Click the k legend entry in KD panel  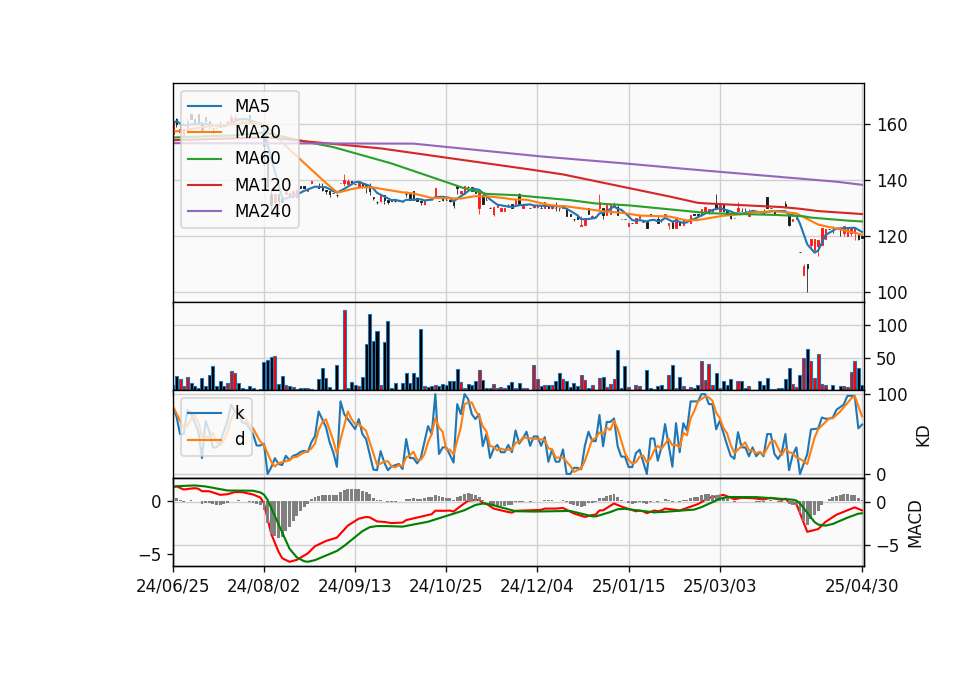(x=239, y=413)
